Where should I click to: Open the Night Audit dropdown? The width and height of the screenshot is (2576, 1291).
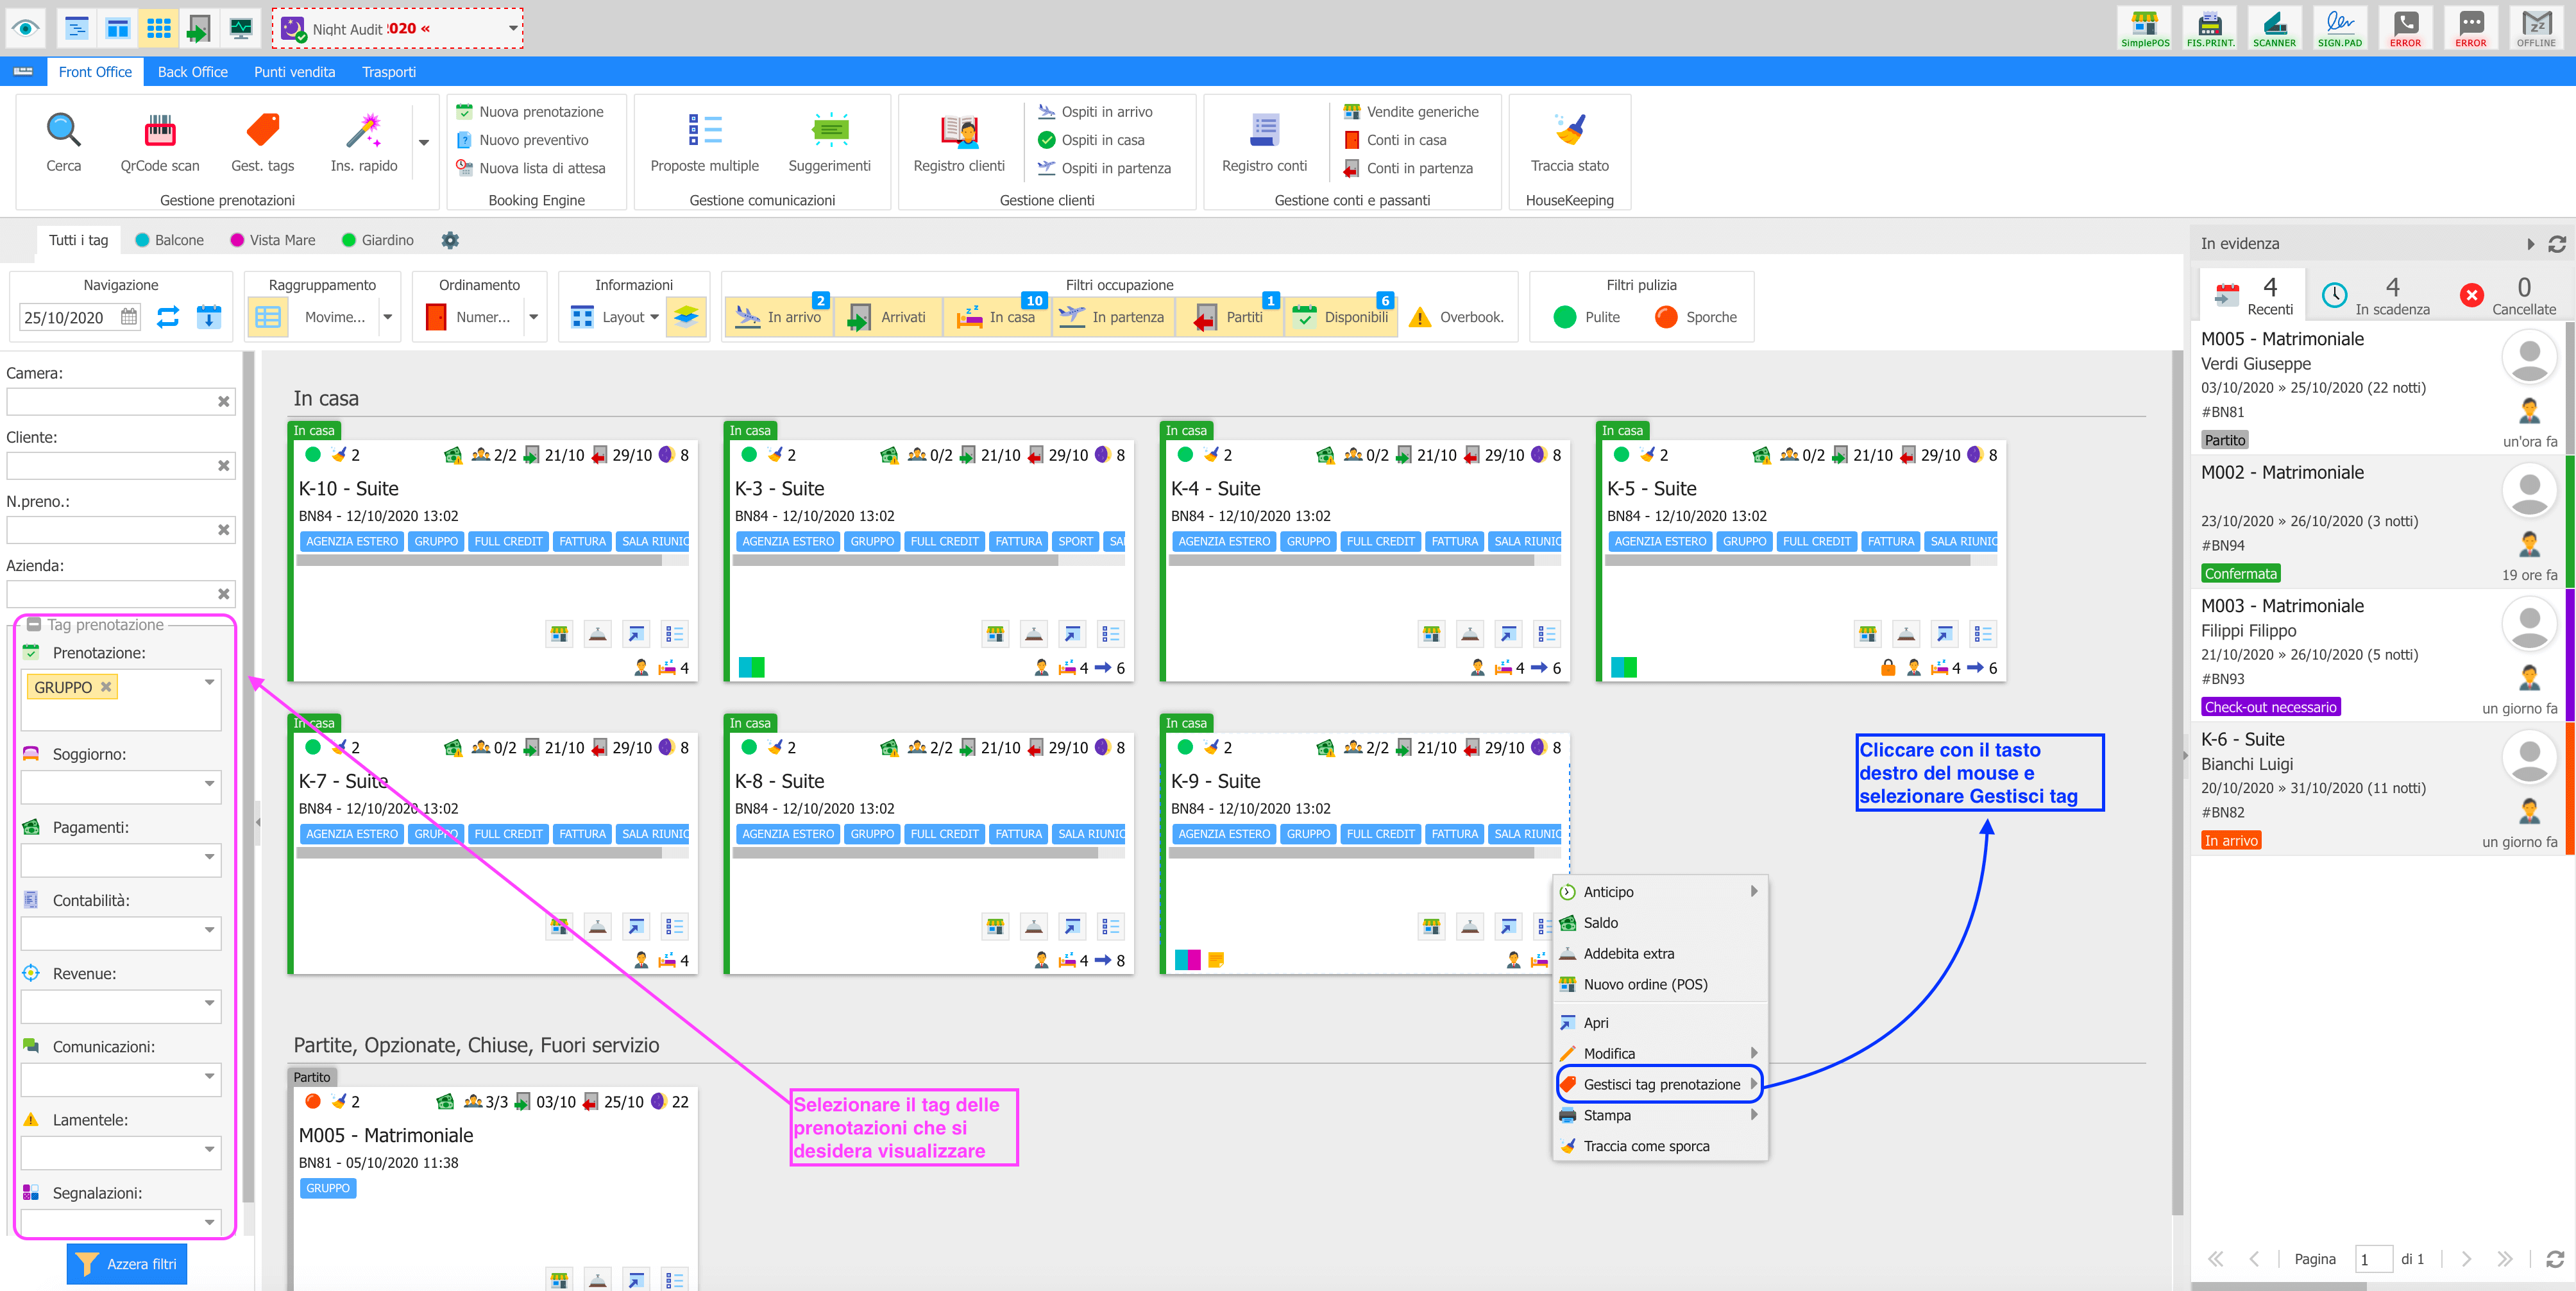(513, 28)
